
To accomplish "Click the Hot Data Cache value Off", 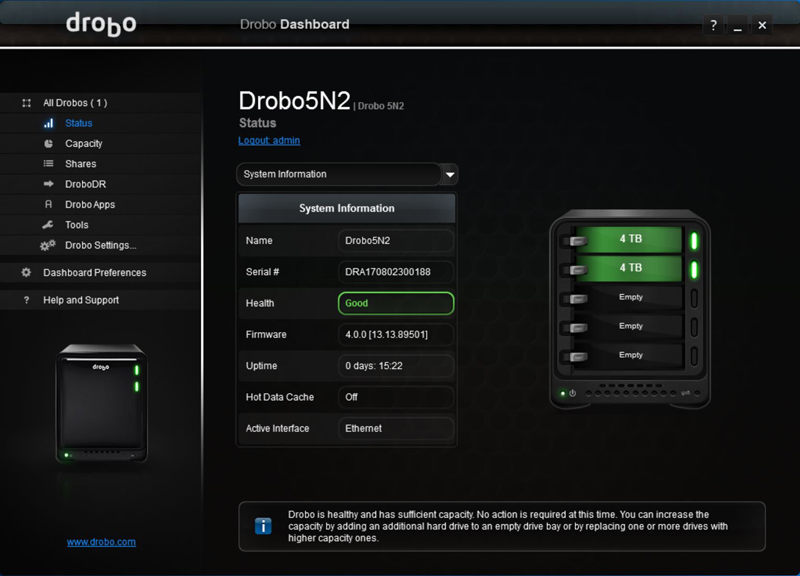I will coord(396,397).
